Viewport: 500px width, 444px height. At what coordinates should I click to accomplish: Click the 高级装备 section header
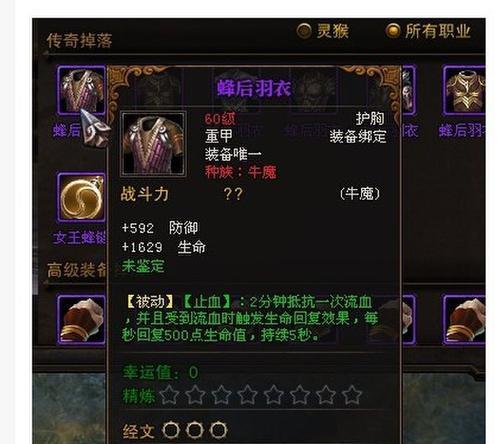77,270
